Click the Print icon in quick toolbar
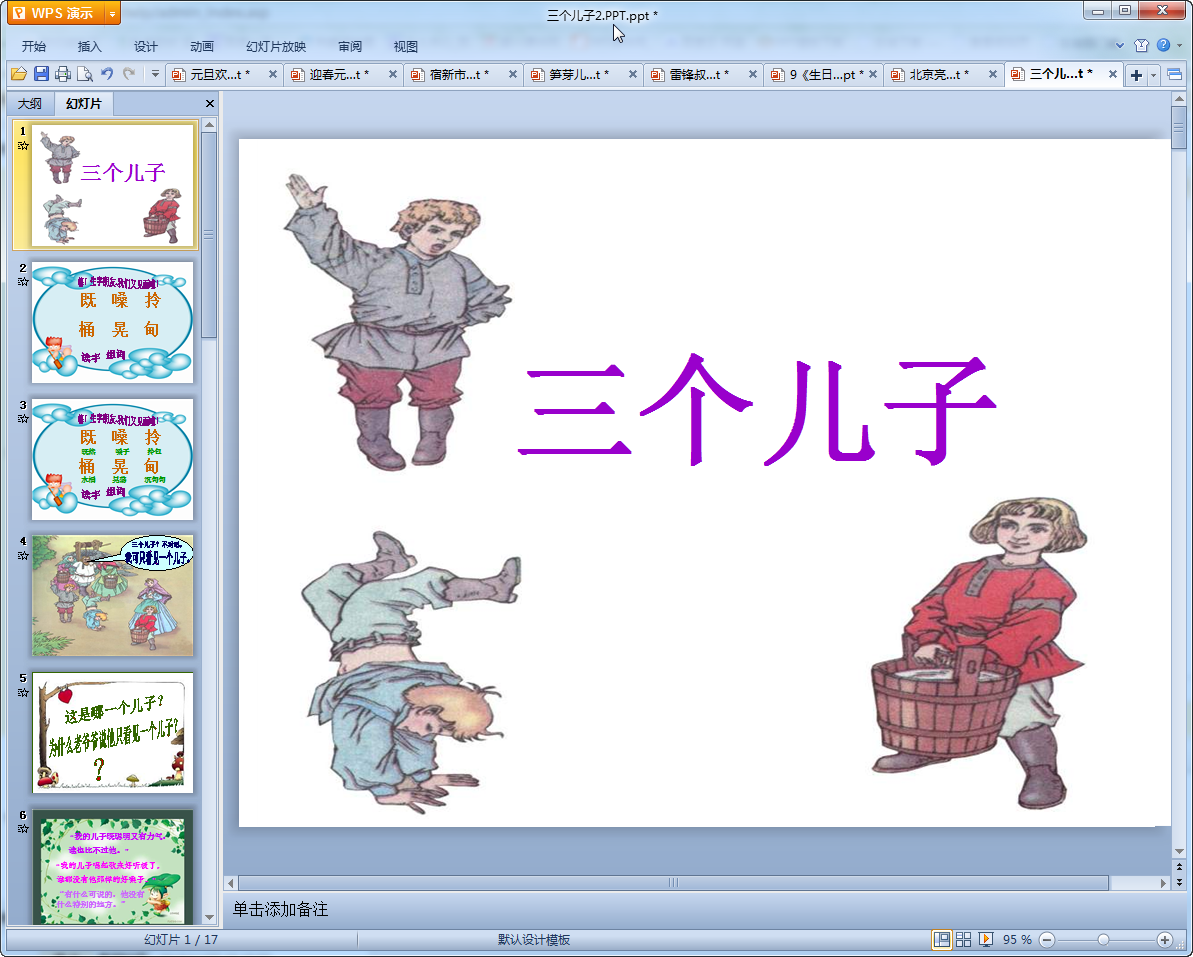The height and width of the screenshot is (957, 1193). point(63,74)
